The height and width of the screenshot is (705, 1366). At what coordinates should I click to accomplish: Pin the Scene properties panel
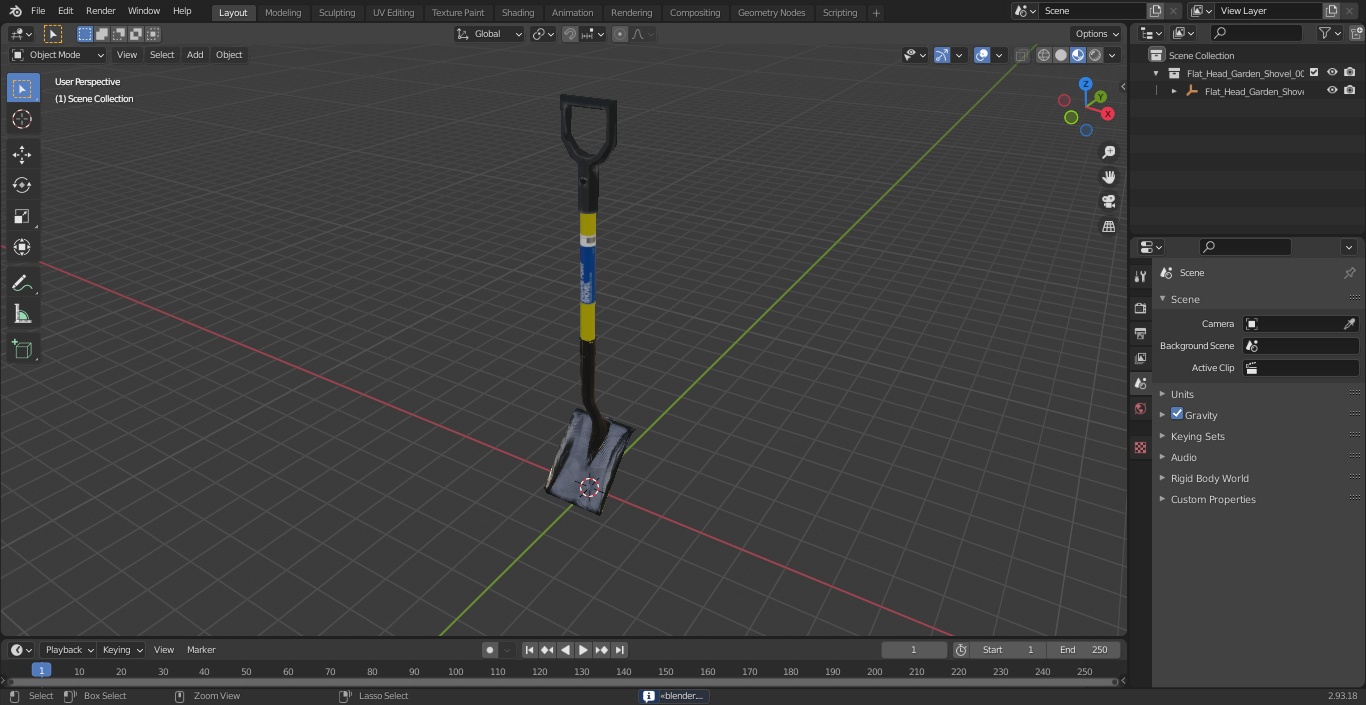[1349, 273]
